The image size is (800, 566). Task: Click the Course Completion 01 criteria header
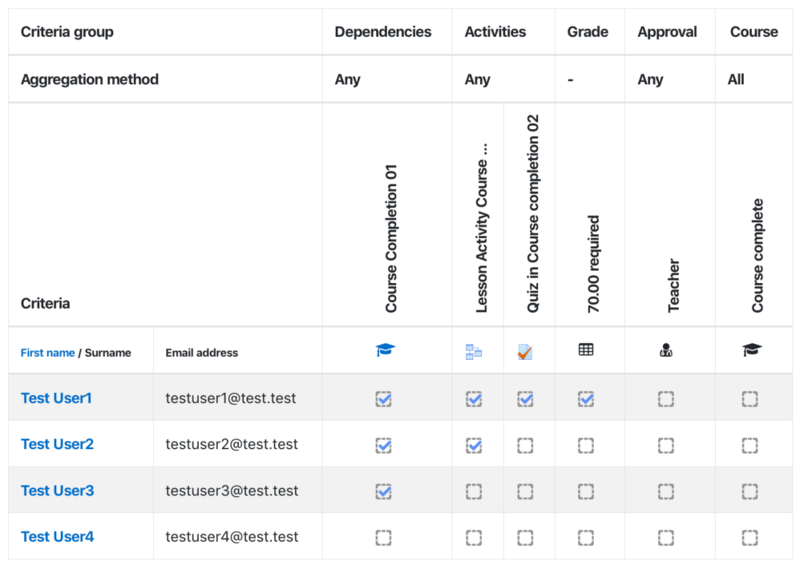[391, 238]
